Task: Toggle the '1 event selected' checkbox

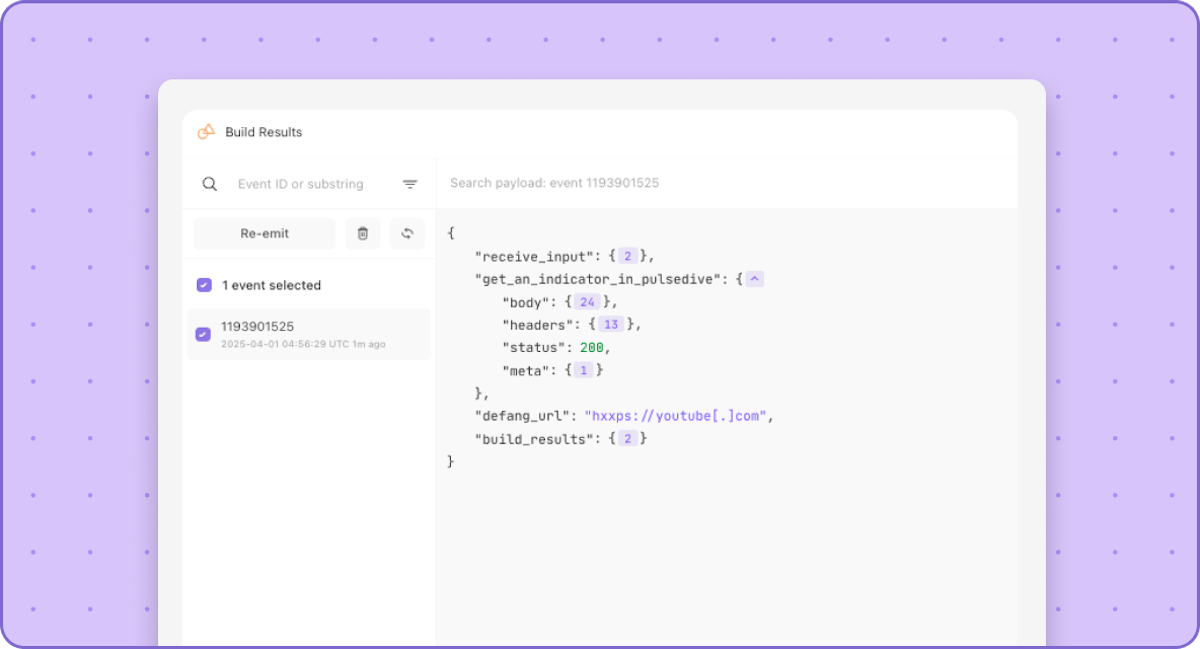Action: (x=204, y=285)
